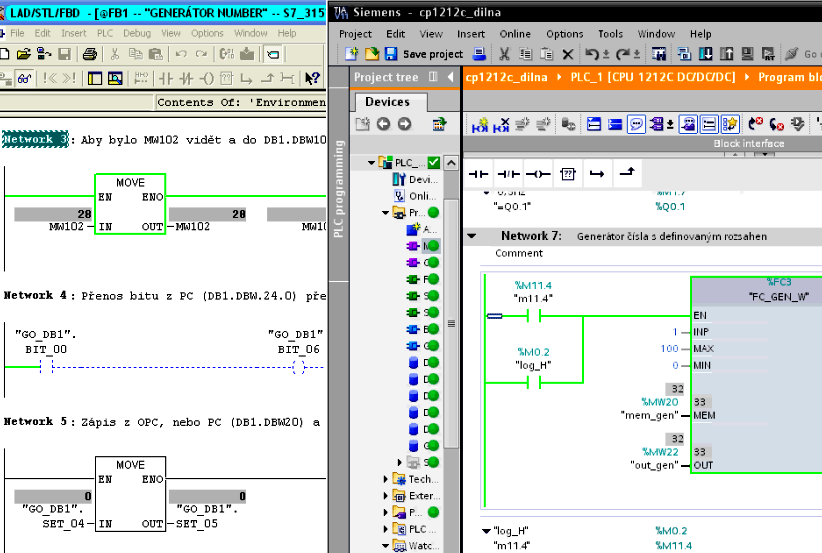
Task: Click Delete network icon in block editor
Action: coord(501,124)
